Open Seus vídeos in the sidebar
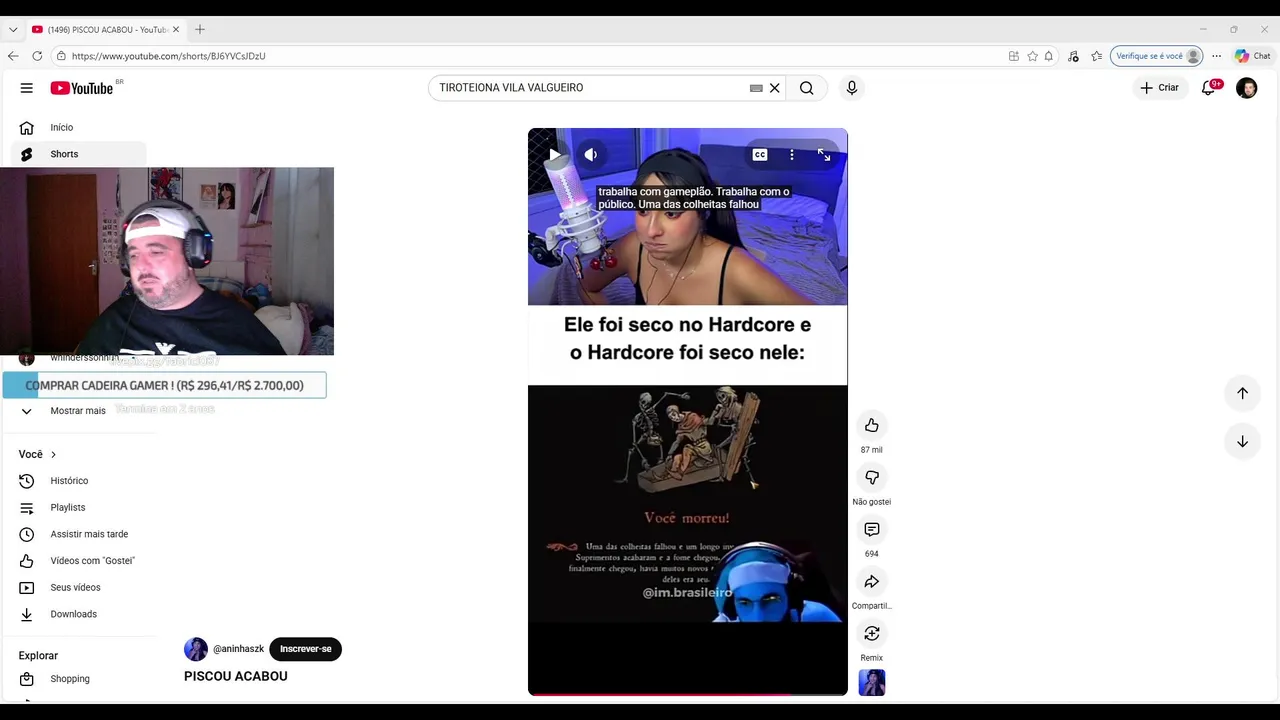This screenshot has width=1280, height=720. coord(78,588)
